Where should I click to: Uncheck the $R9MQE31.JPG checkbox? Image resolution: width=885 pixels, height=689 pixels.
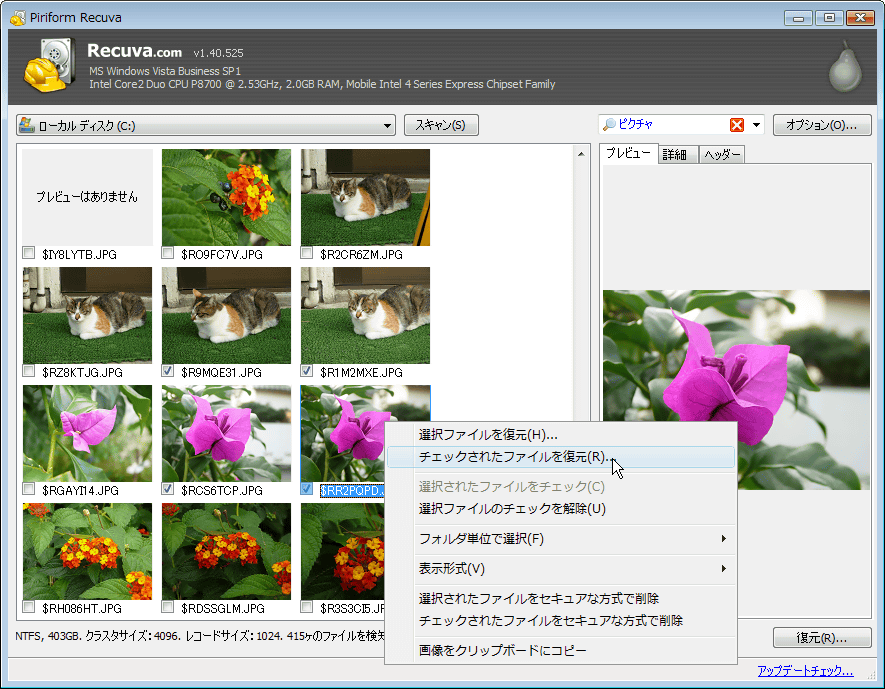[167, 371]
